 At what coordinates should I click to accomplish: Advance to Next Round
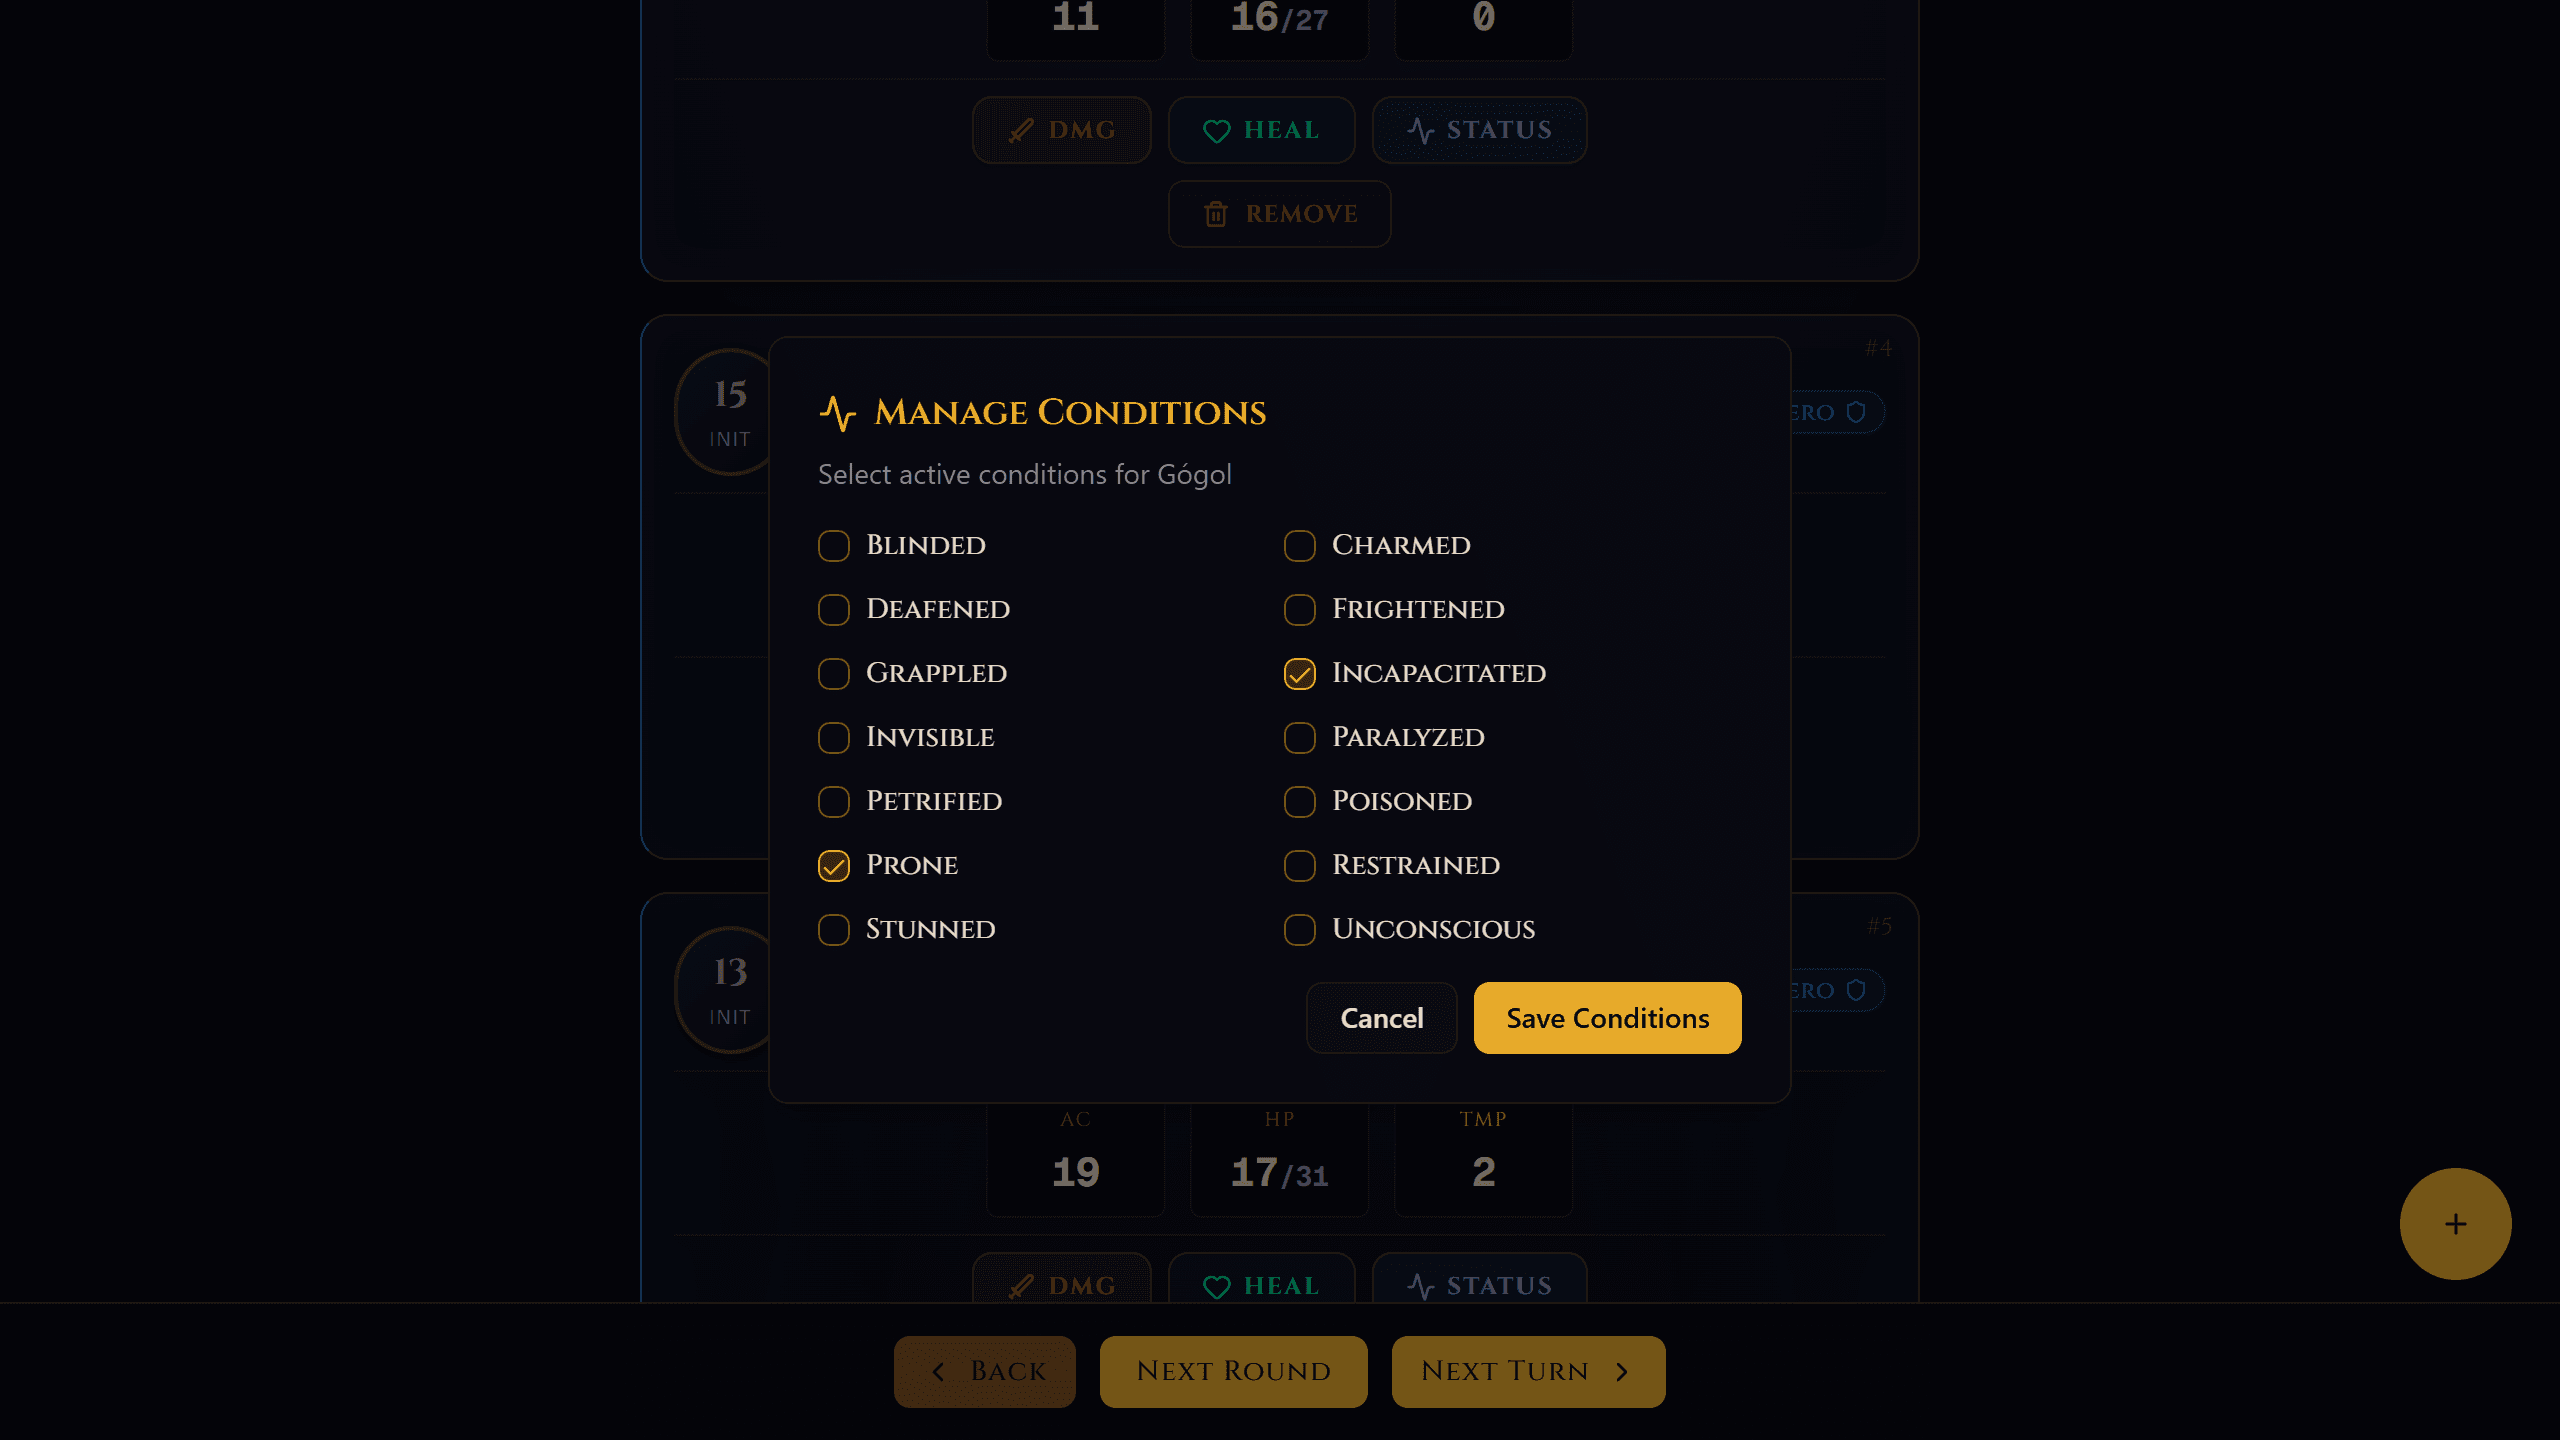(x=1233, y=1371)
